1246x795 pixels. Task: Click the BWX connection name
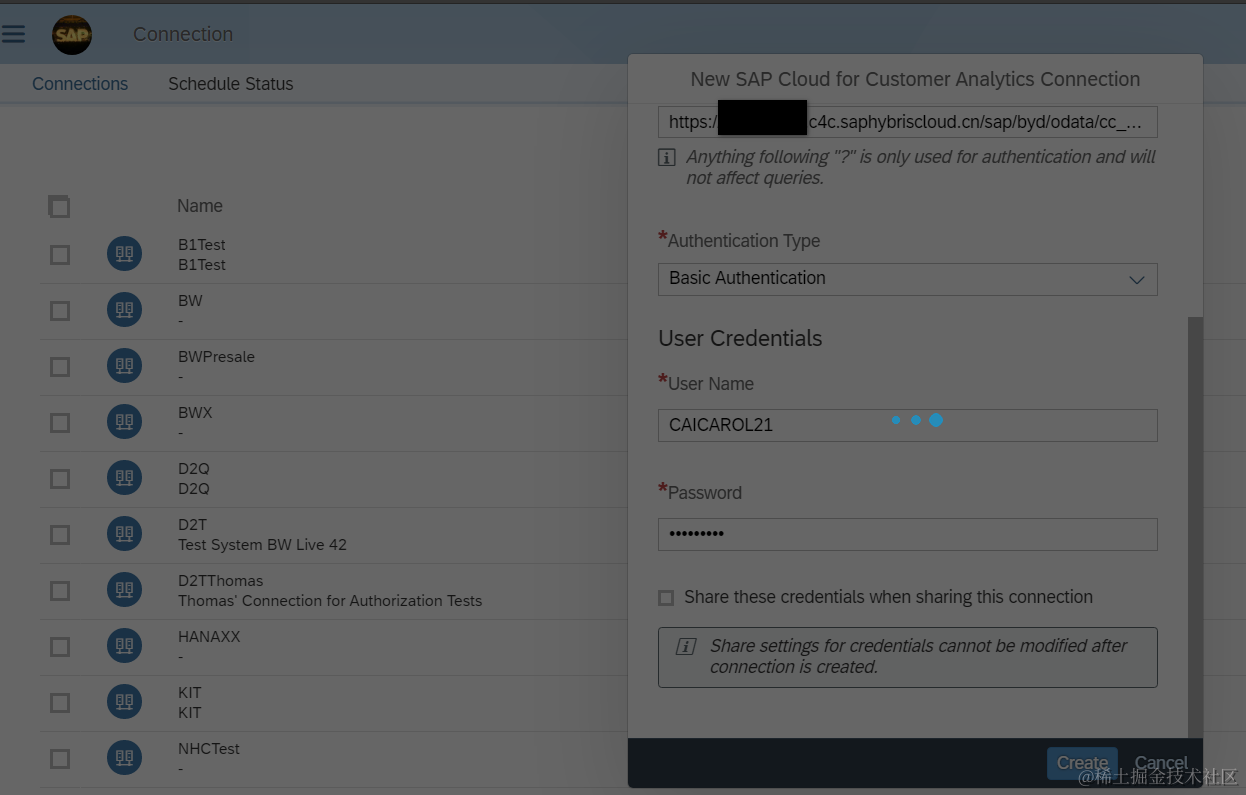[x=195, y=413]
